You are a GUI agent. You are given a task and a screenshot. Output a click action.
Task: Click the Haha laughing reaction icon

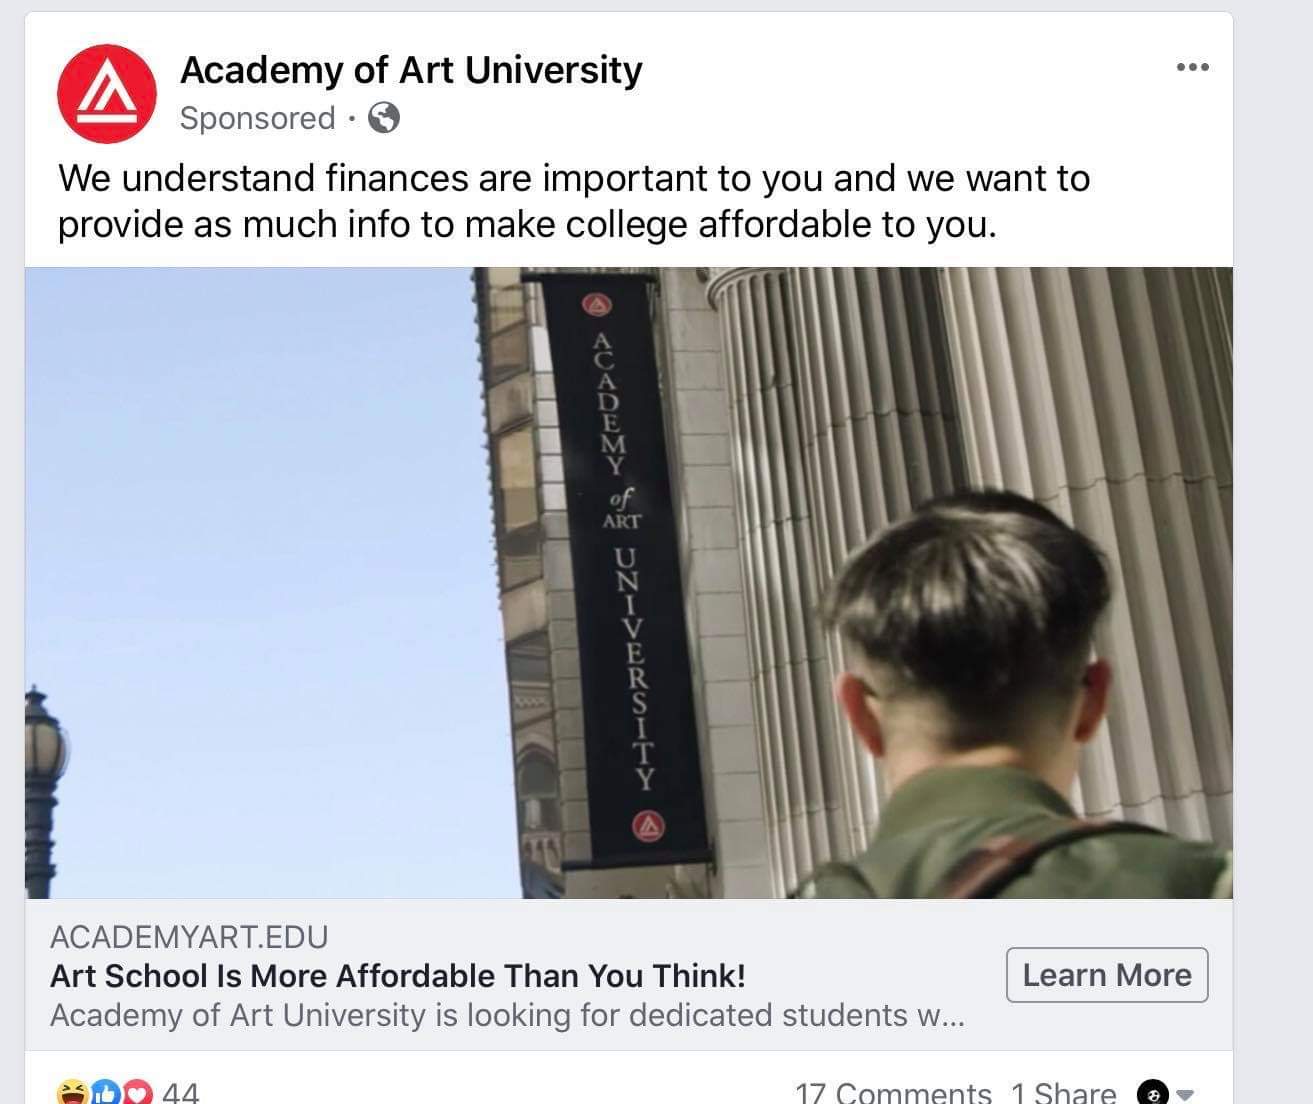pos(72,1092)
